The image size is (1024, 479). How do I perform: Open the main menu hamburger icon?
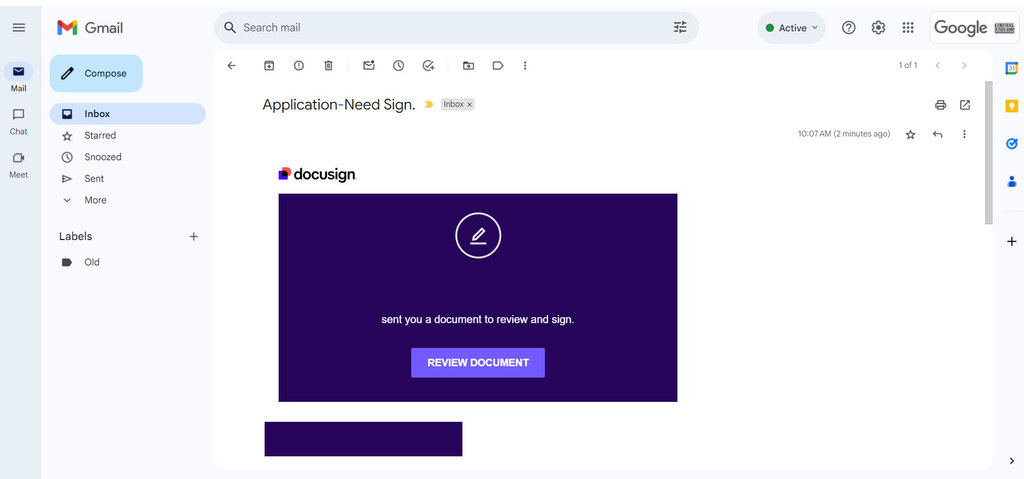point(19,27)
